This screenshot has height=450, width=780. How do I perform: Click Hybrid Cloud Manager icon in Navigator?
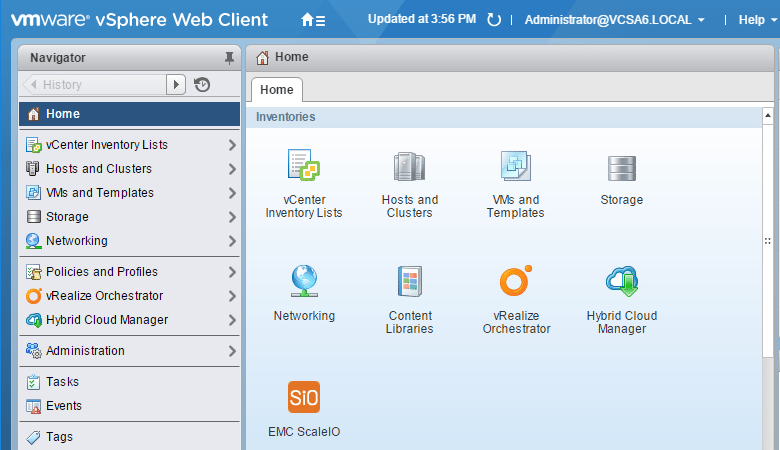[x=34, y=320]
